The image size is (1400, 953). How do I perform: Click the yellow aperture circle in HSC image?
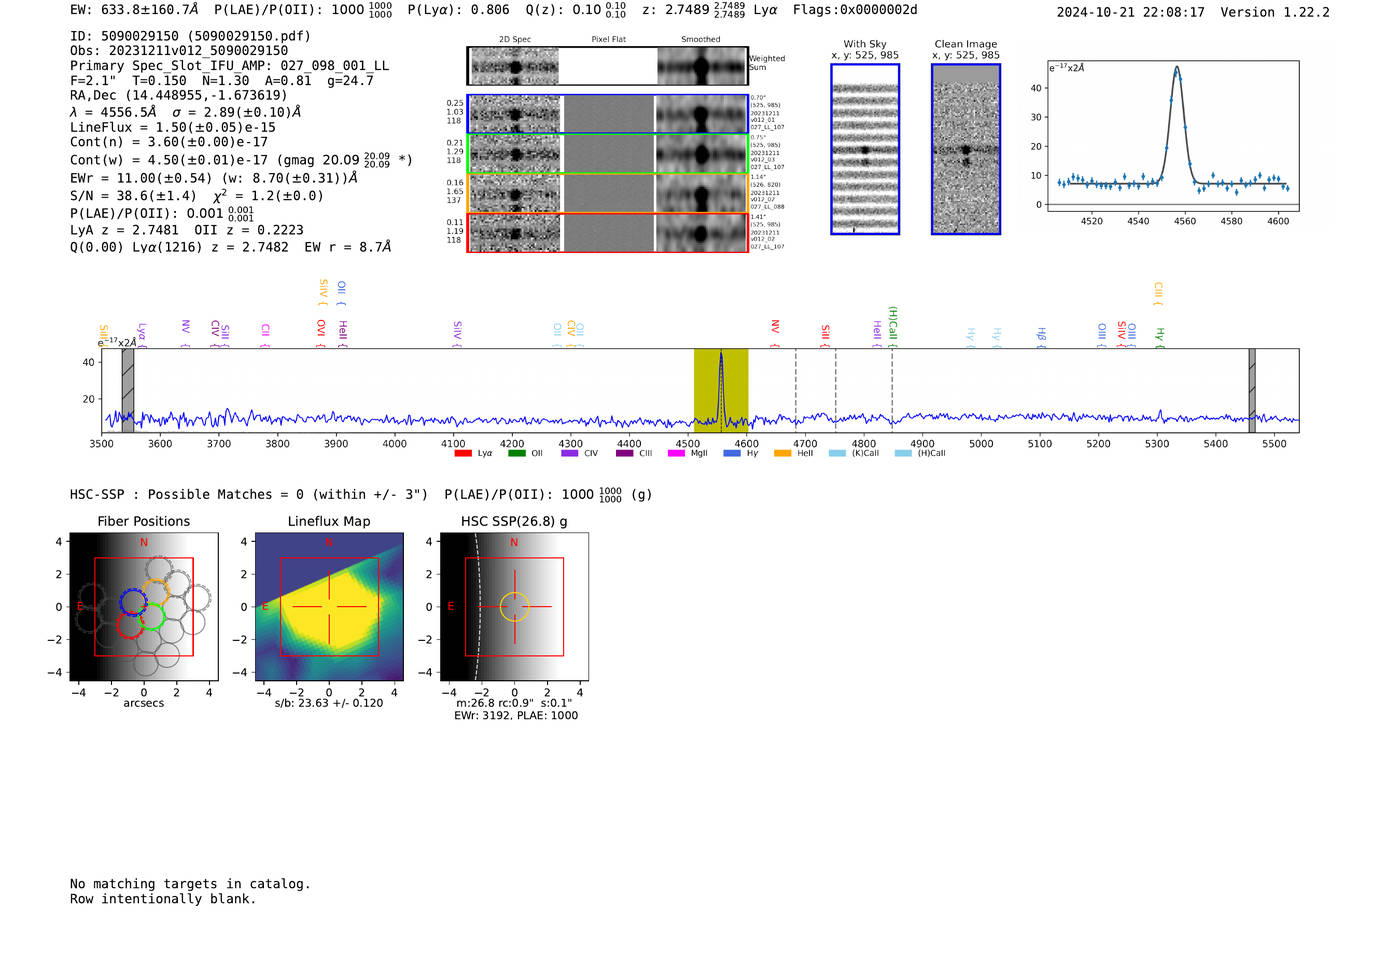(x=514, y=607)
